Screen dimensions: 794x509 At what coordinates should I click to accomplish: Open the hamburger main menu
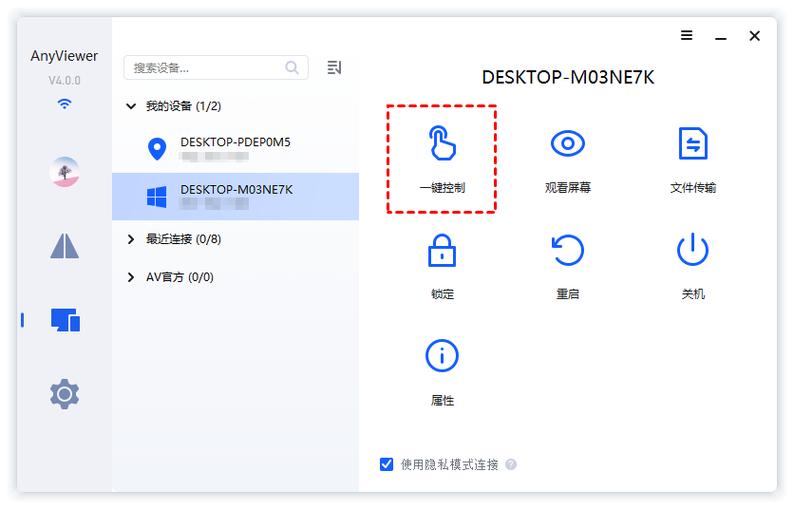(687, 35)
